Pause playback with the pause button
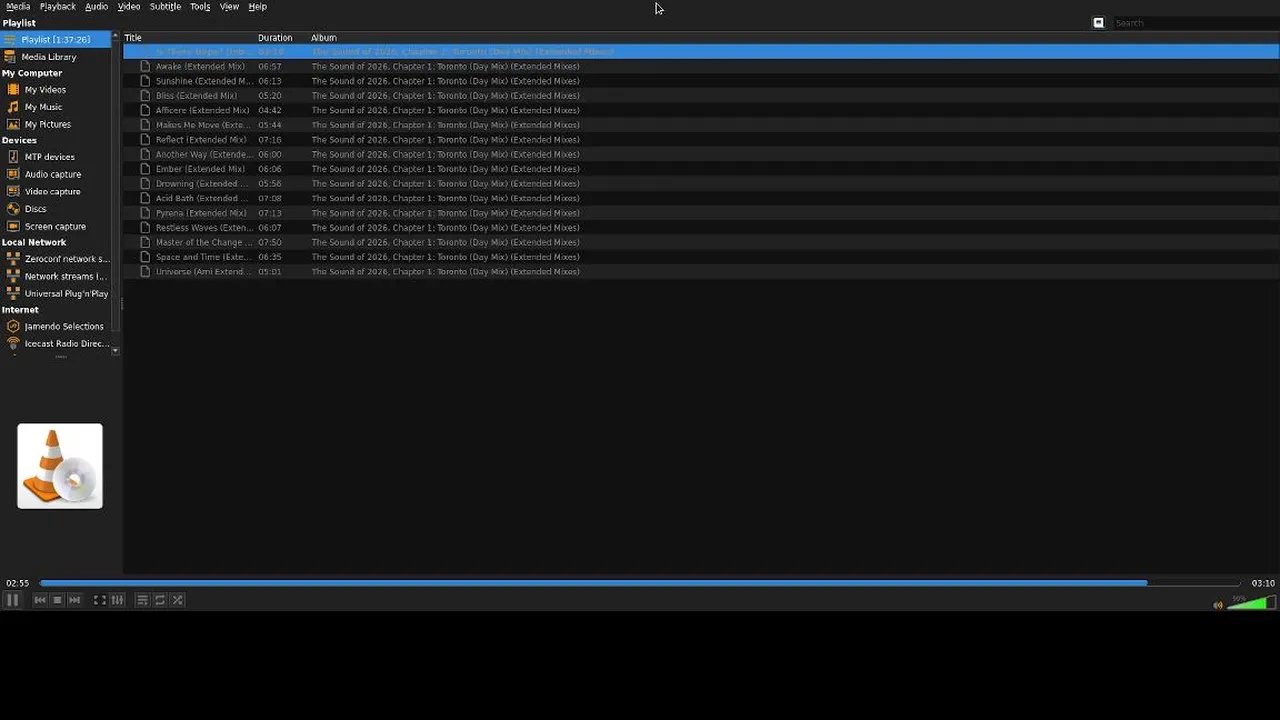The image size is (1280, 720). coord(12,600)
